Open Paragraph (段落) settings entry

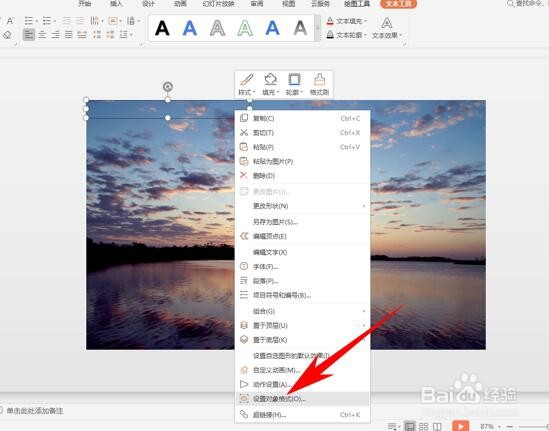(303, 281)
